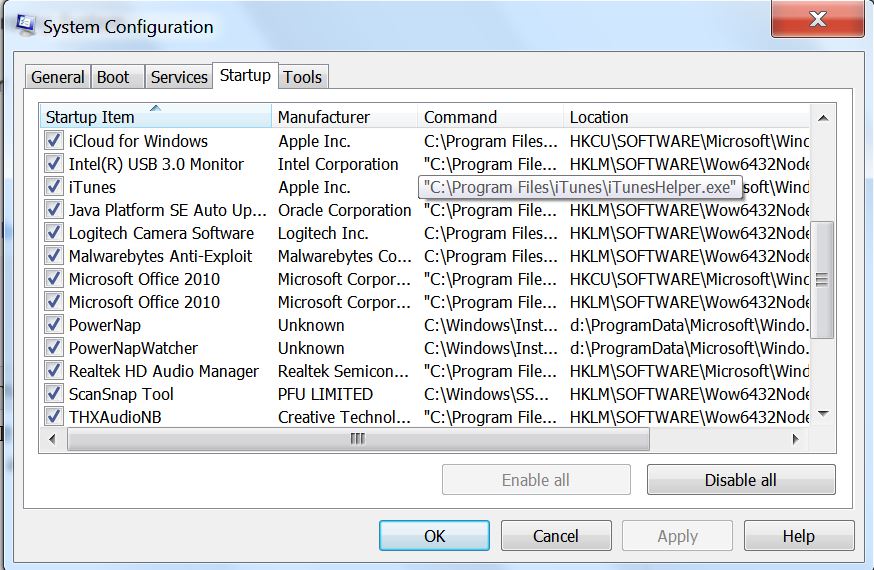This screenshot has height=570, width=874.
Task: Select the Logitech Inc. manufacturer cell
Action: [323, 233]
